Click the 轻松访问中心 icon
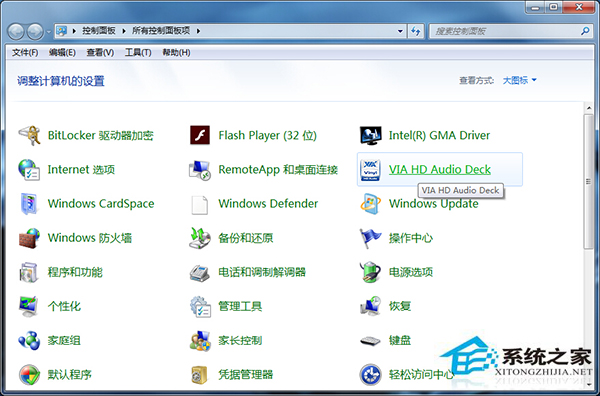Screen dimensions: 600x396 [370, 375]
